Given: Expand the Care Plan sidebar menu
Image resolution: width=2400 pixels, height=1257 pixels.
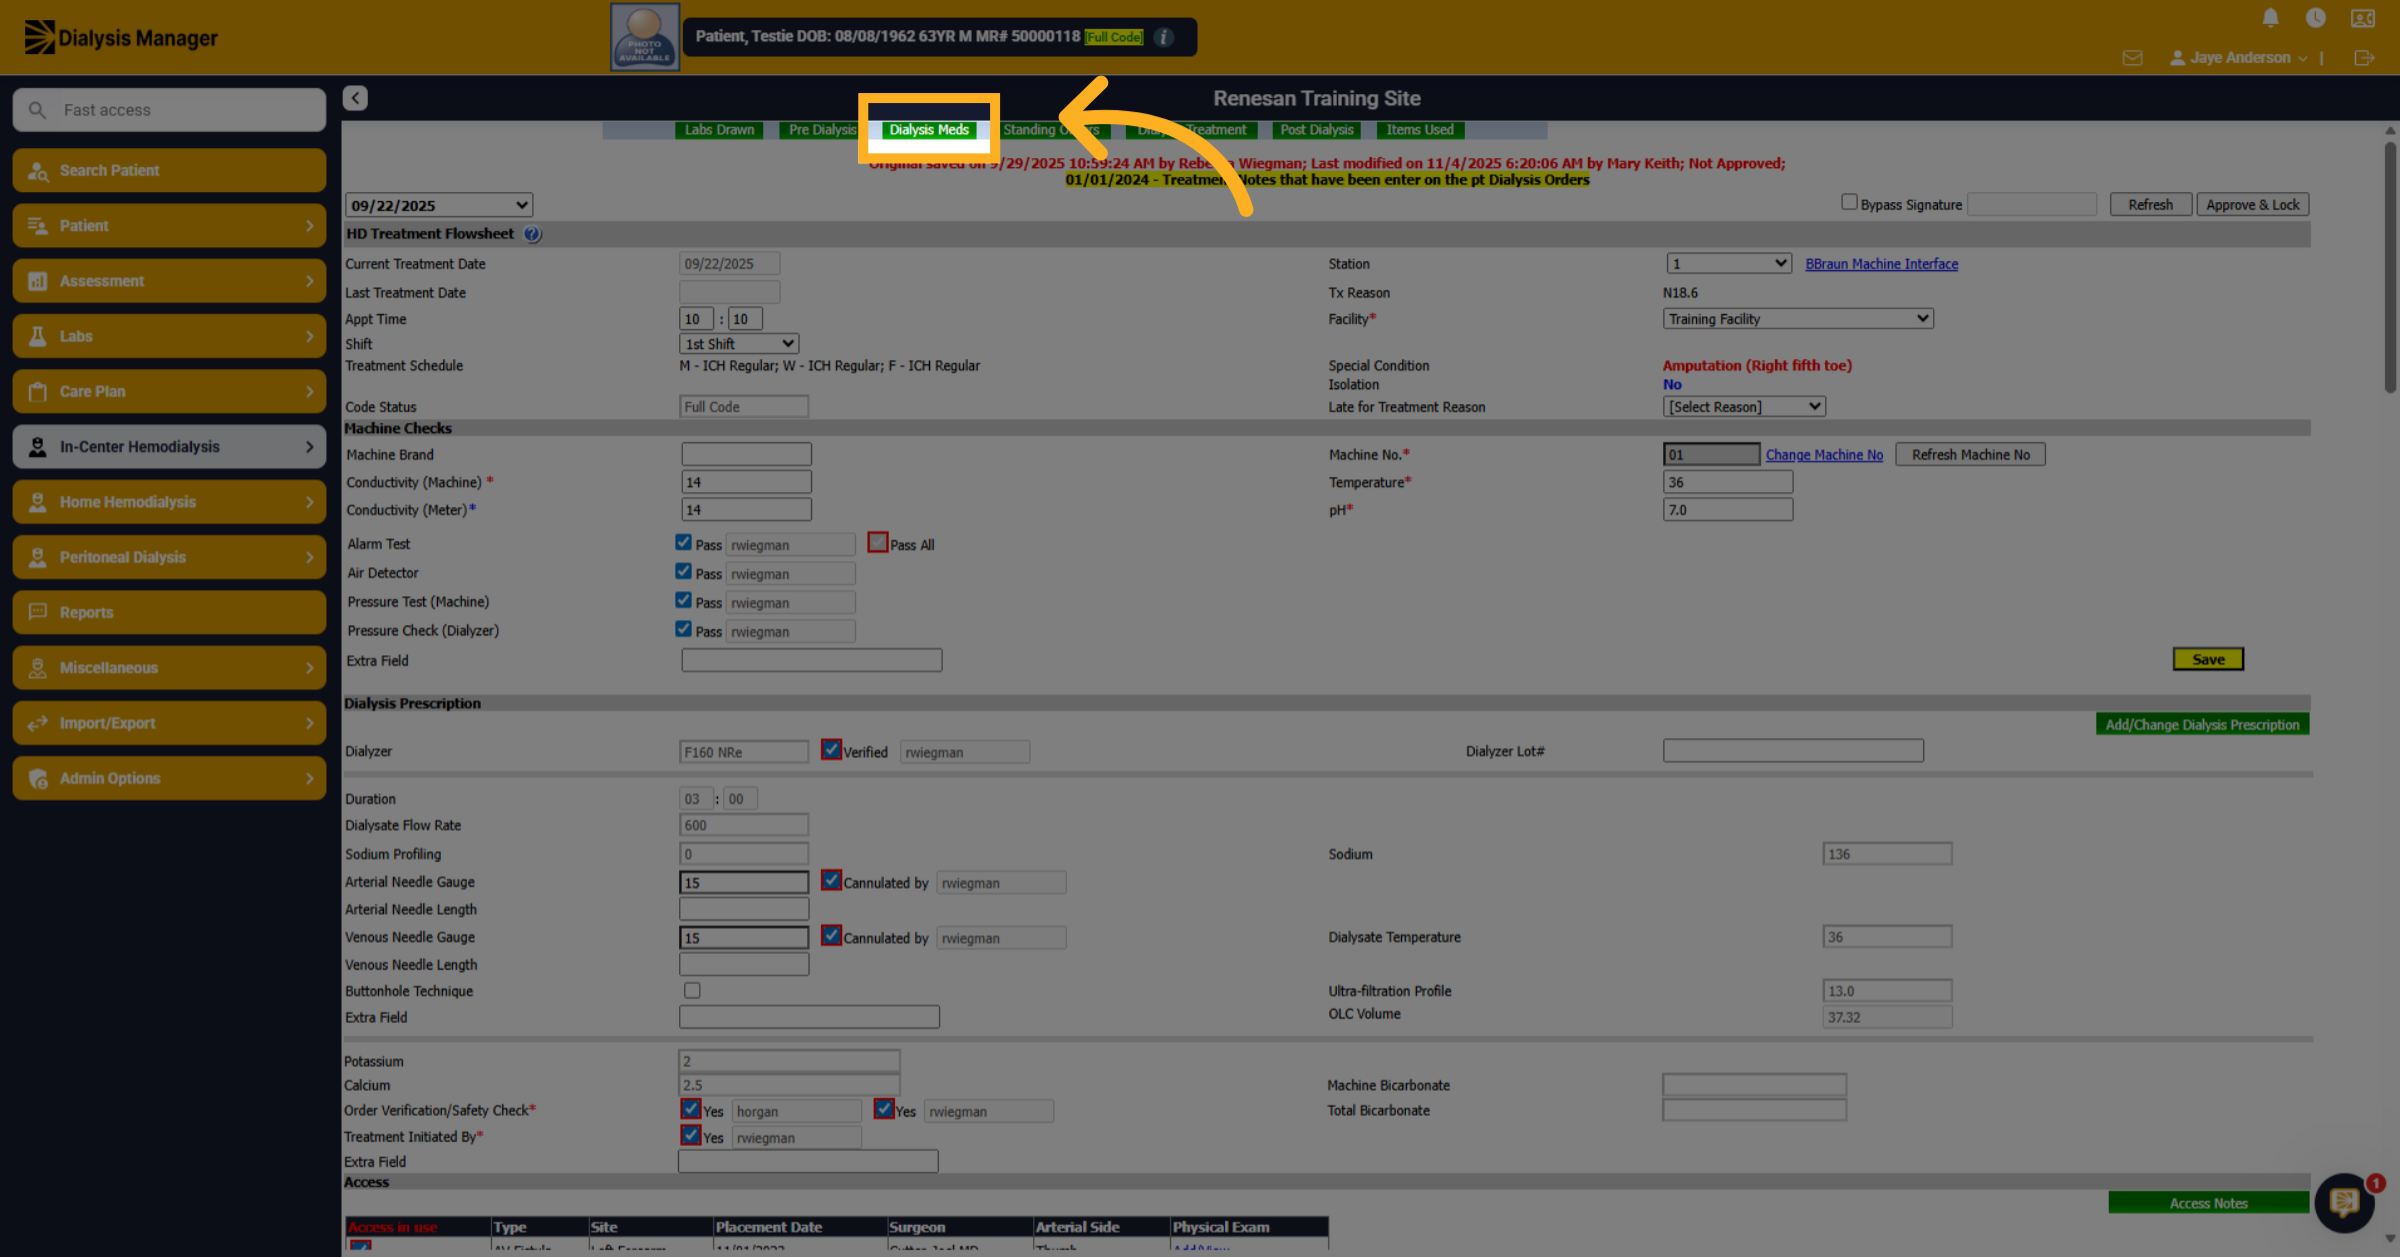Looking at the screenshot, I should point(169,391).
